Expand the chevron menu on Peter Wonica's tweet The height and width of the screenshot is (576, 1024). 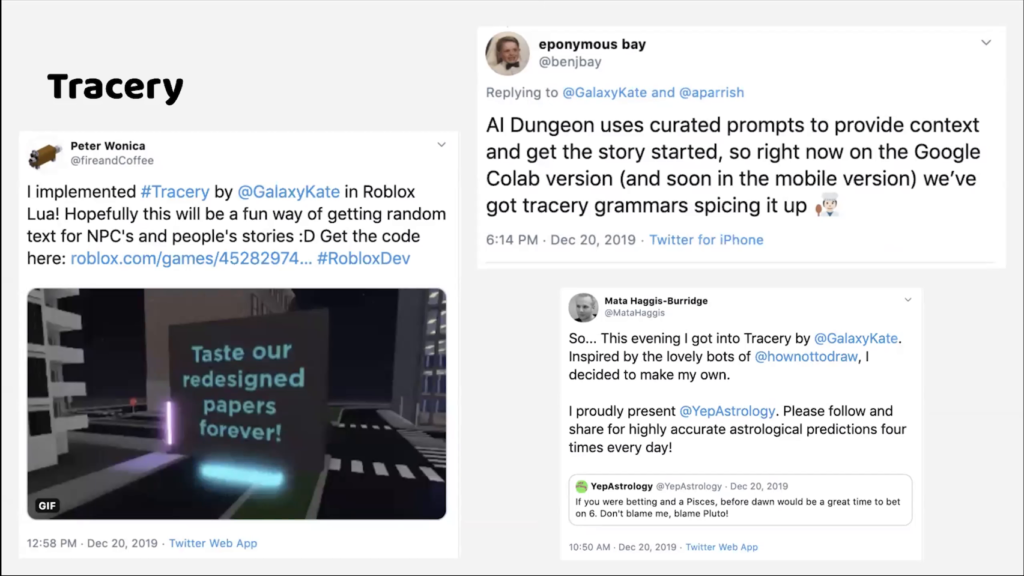(441, 144)
